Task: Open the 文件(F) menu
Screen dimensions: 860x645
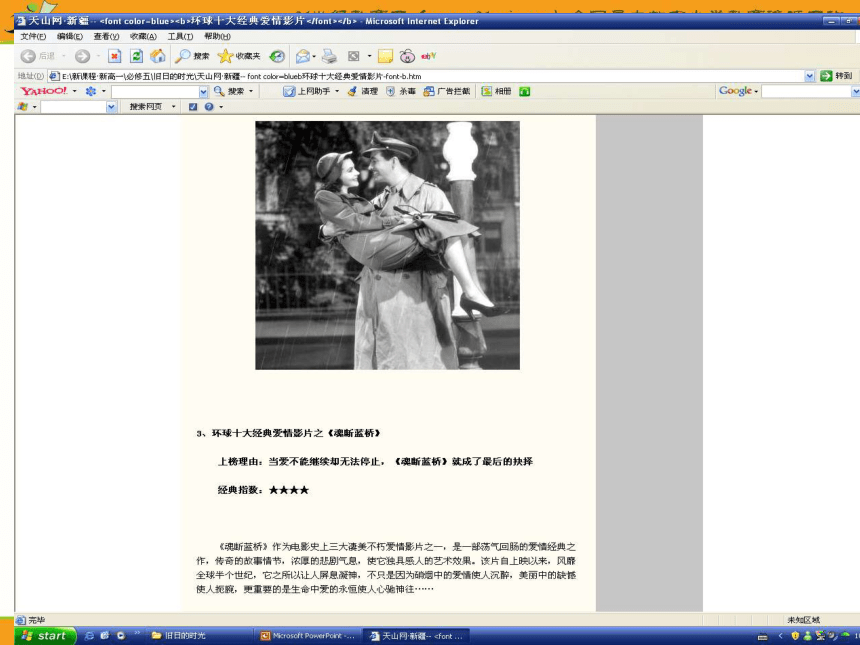Action: tap(33, 36)
